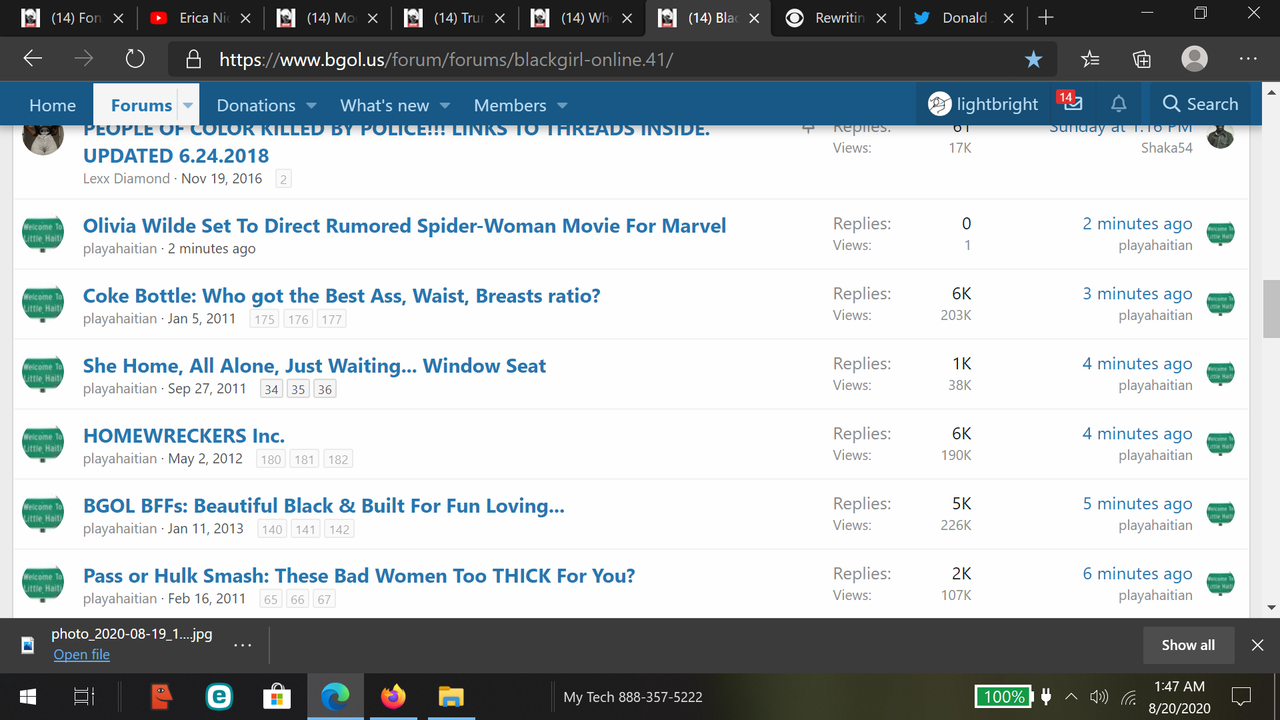Reload the page with the refresh icon
This screenshot has height=720, width=1280.
[135, 59]
